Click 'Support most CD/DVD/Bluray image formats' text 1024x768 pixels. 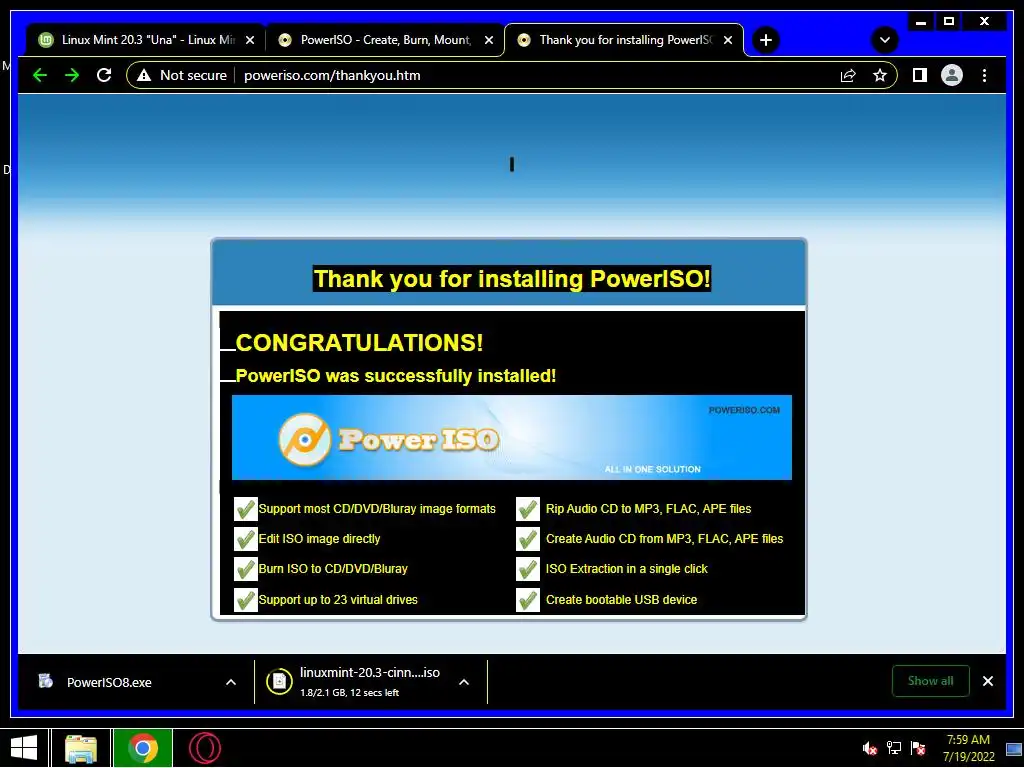(377, 509)
